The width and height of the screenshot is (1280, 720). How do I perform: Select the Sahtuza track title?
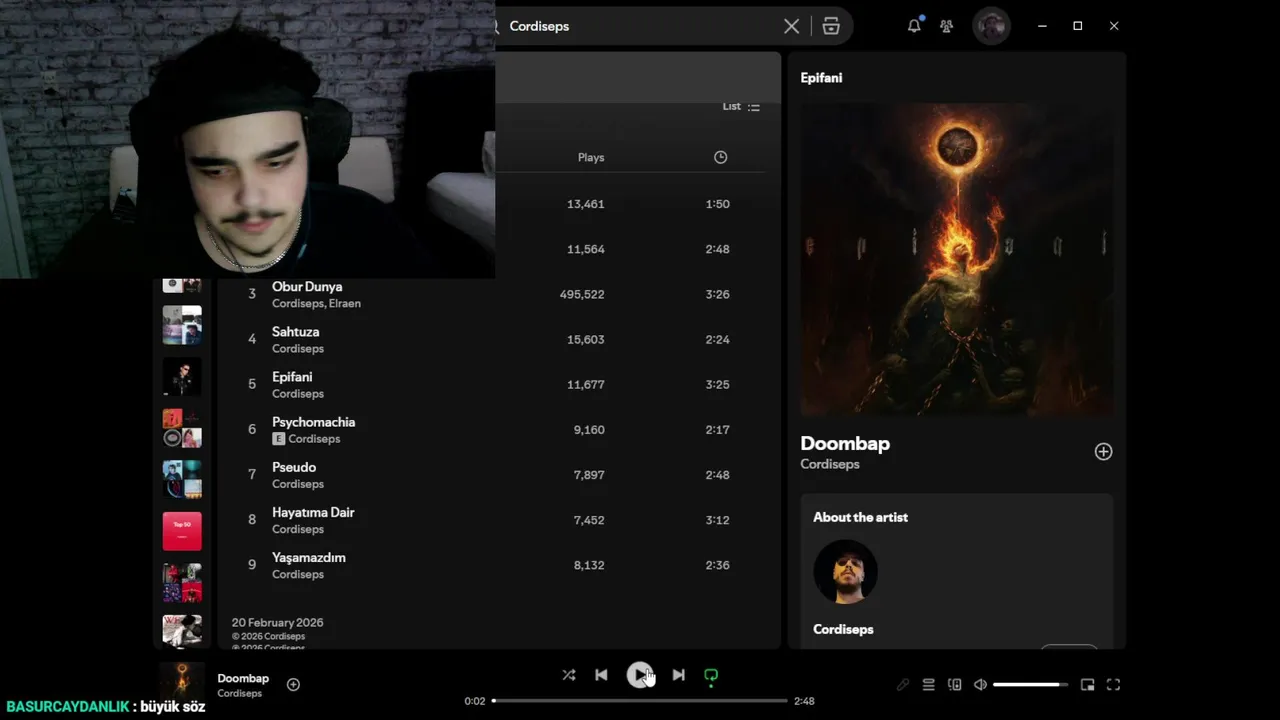[x=296, y=332]
